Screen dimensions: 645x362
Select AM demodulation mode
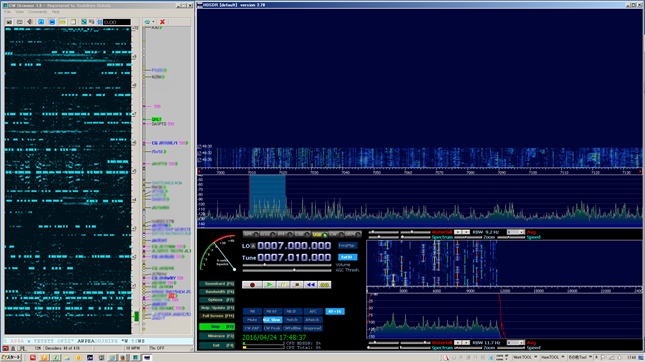pos(251,234)
